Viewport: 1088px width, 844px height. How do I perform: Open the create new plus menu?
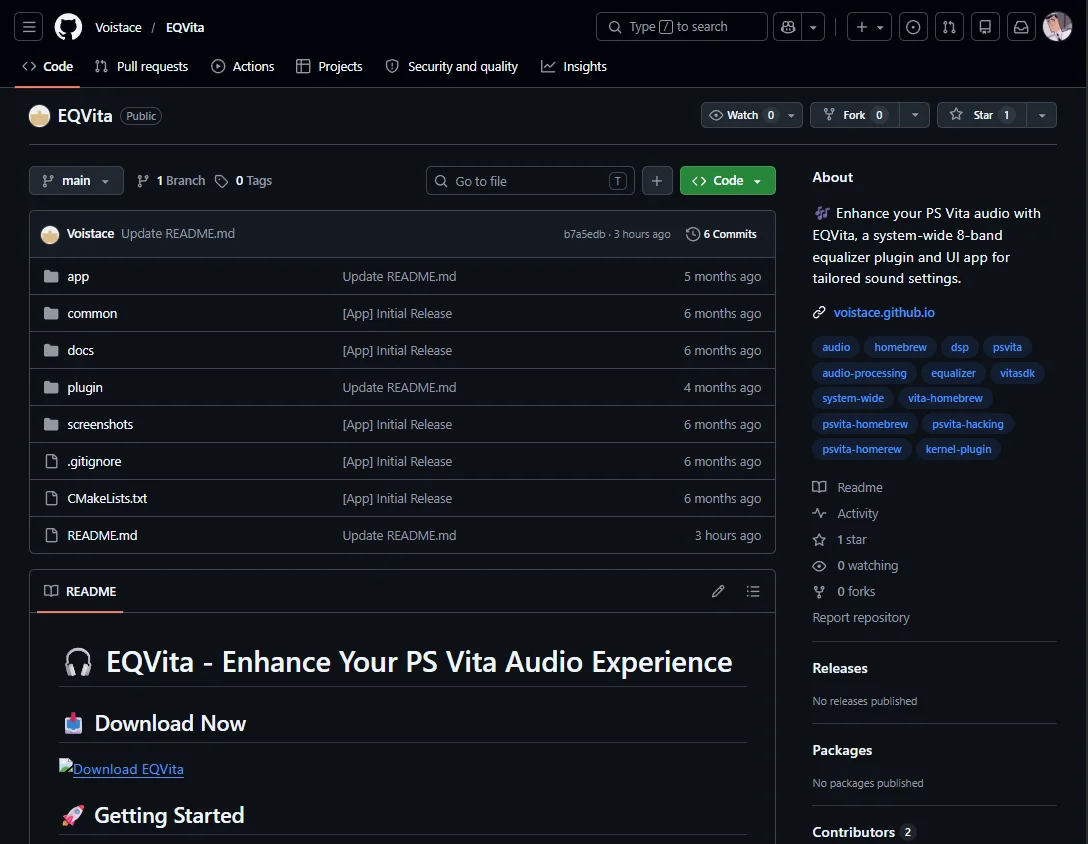(x=869, y=27)
